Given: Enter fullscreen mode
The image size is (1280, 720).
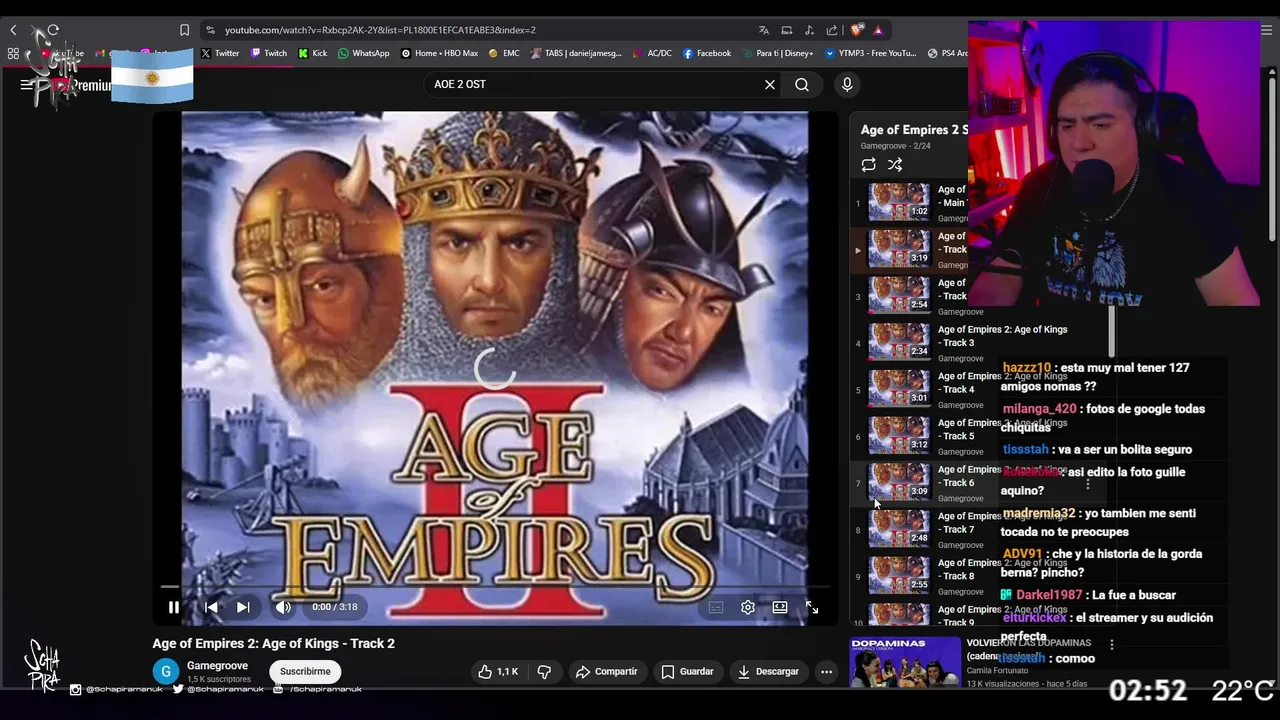Looking at the screenshot, I should pyautogui.click(x=812, y=607).
